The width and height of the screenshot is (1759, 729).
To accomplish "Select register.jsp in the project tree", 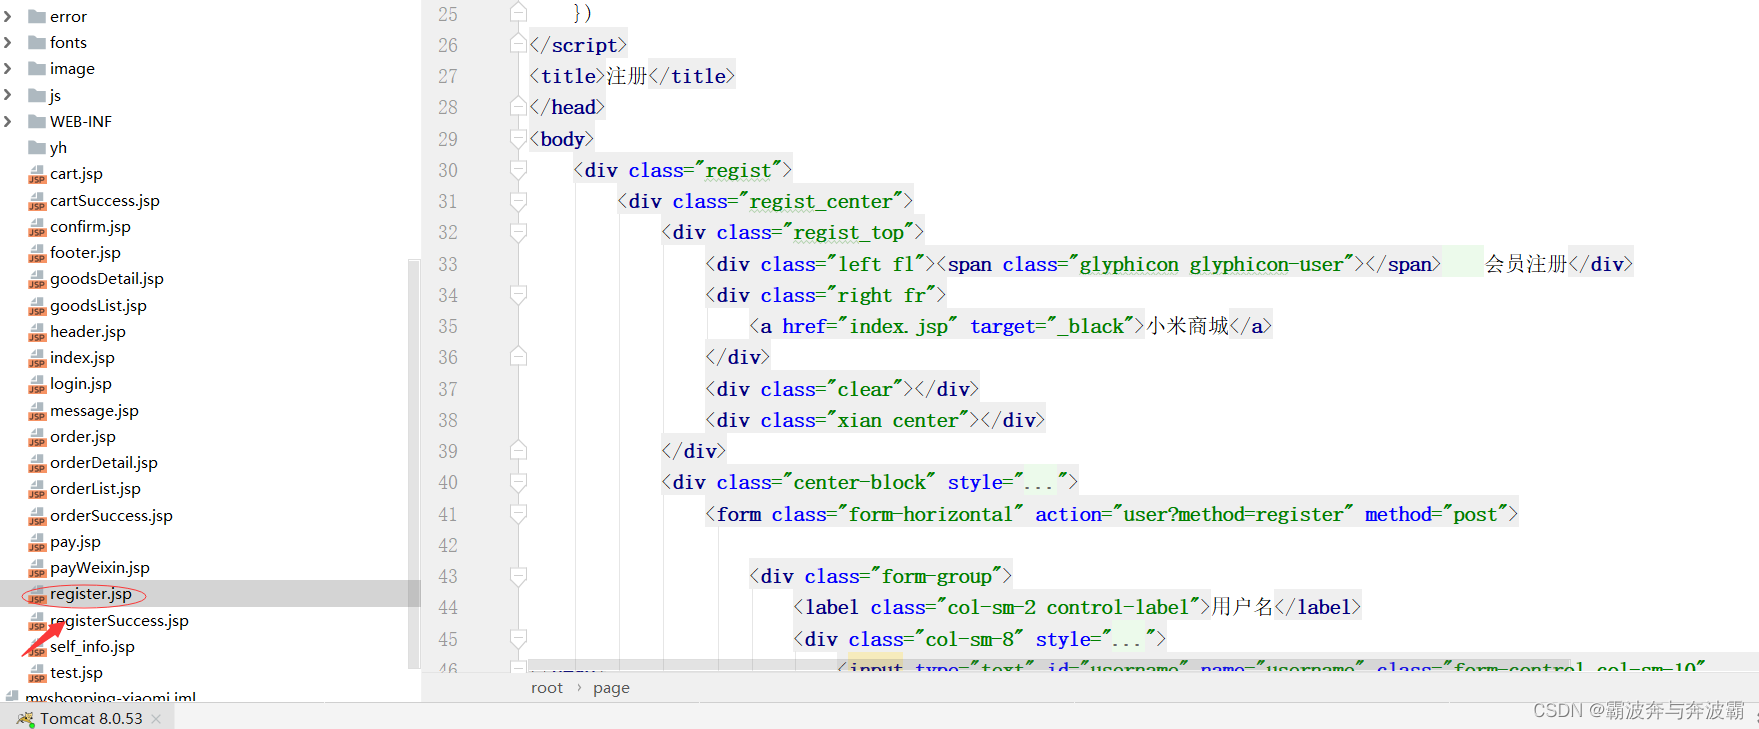I will coord(91,594).
